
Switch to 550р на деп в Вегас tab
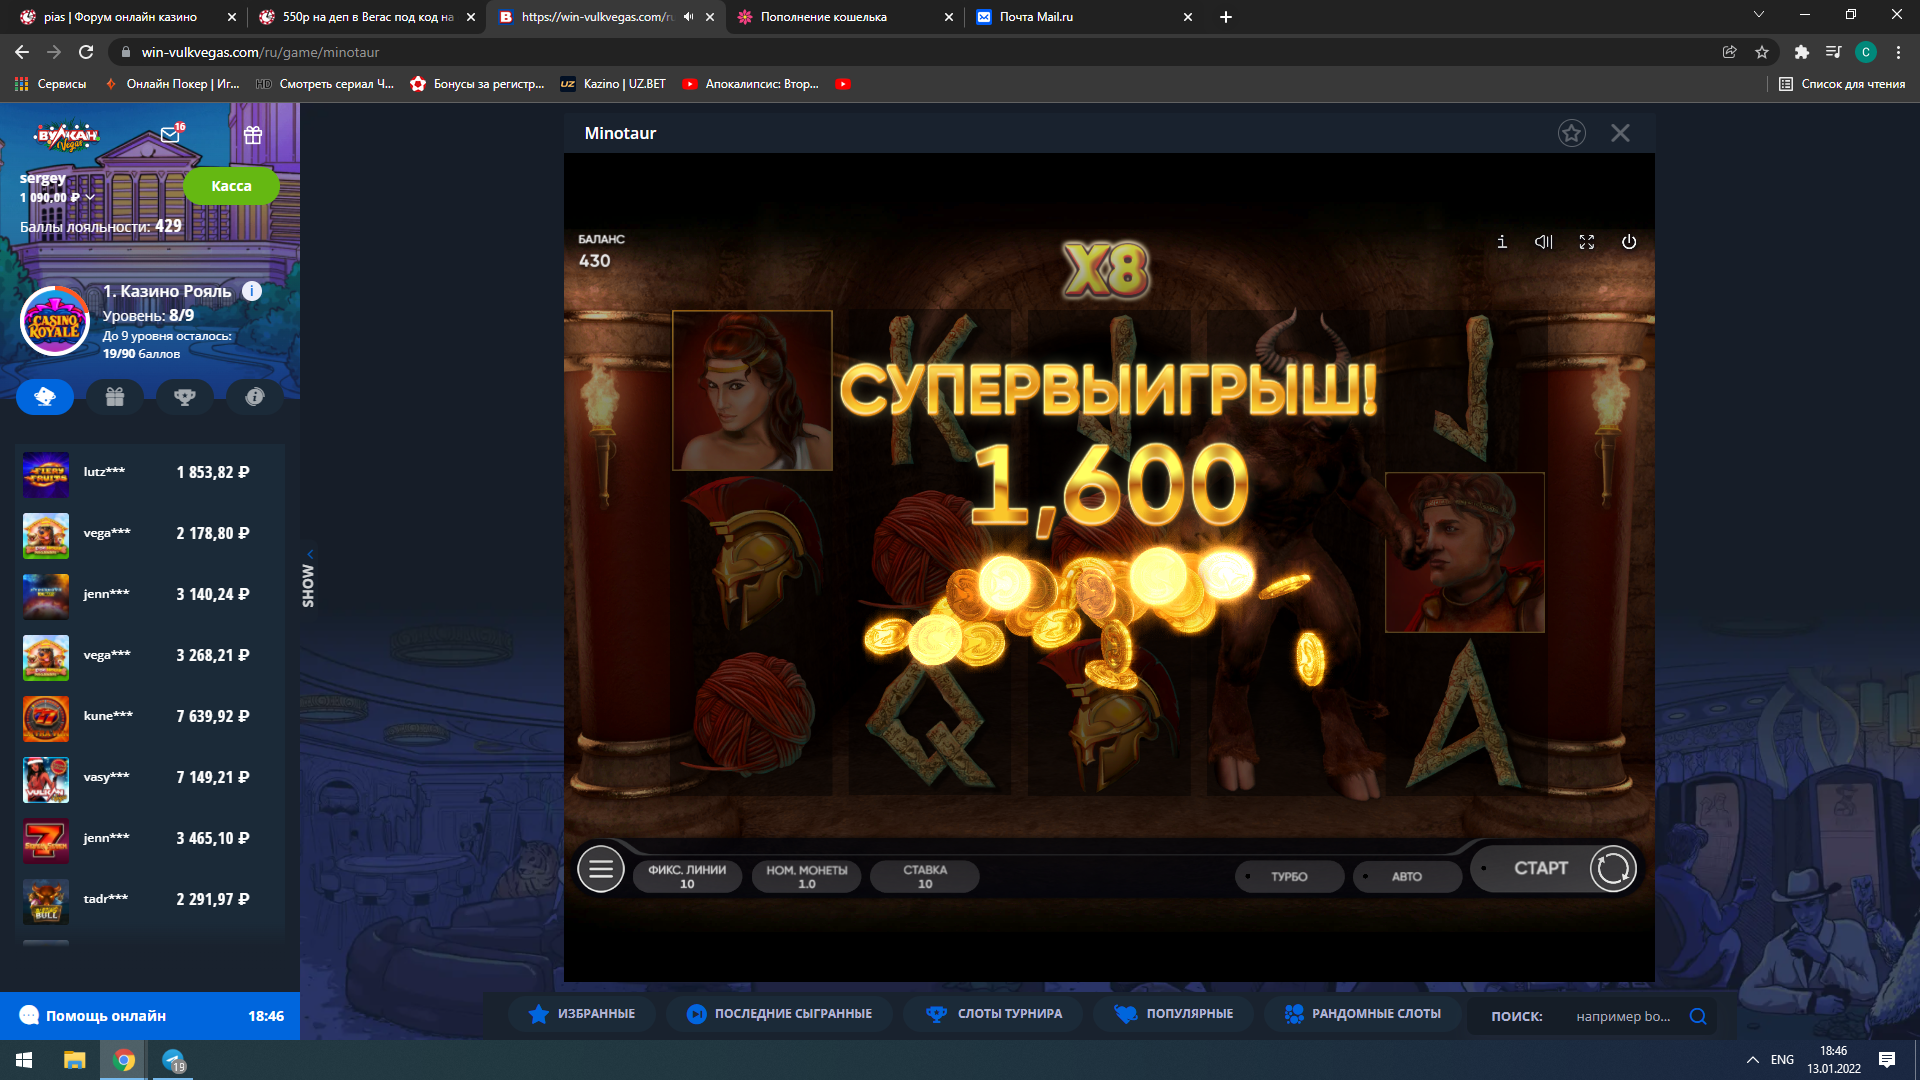(367, 17)
